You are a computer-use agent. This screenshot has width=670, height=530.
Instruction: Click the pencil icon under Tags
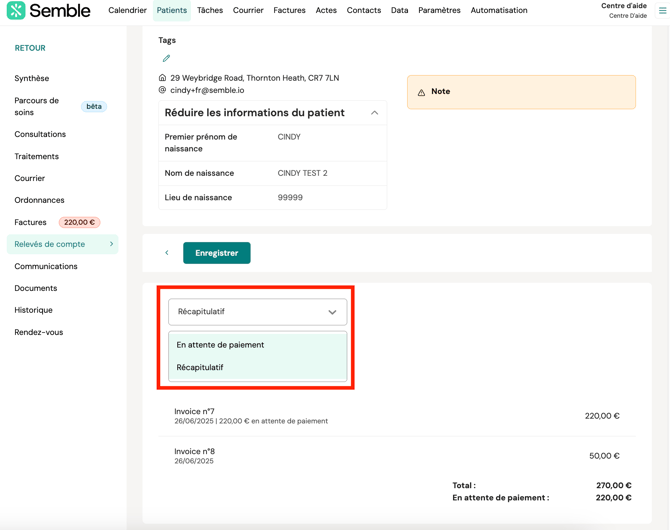[x=166, y=58]
